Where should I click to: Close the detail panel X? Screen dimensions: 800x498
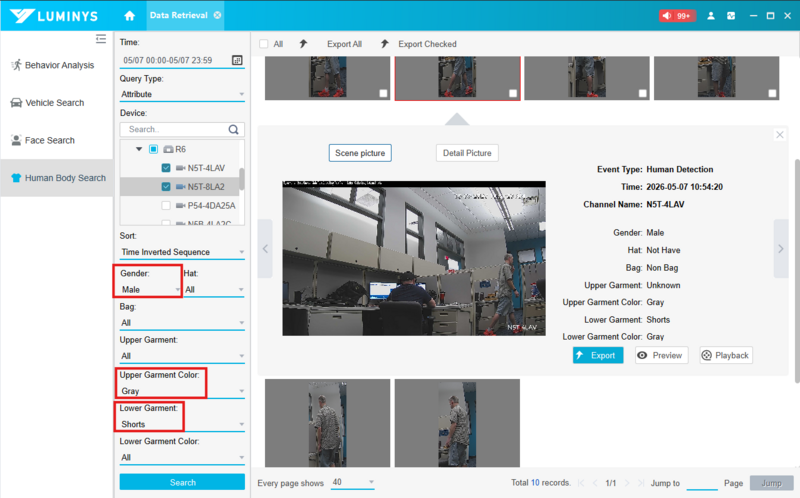pyautogui.click(x=780, y=135)
